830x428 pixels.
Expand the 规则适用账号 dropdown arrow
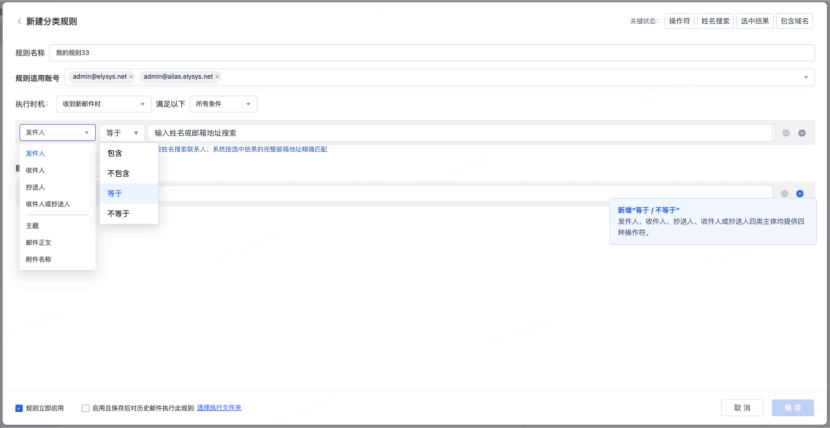(x=806, y=77)
